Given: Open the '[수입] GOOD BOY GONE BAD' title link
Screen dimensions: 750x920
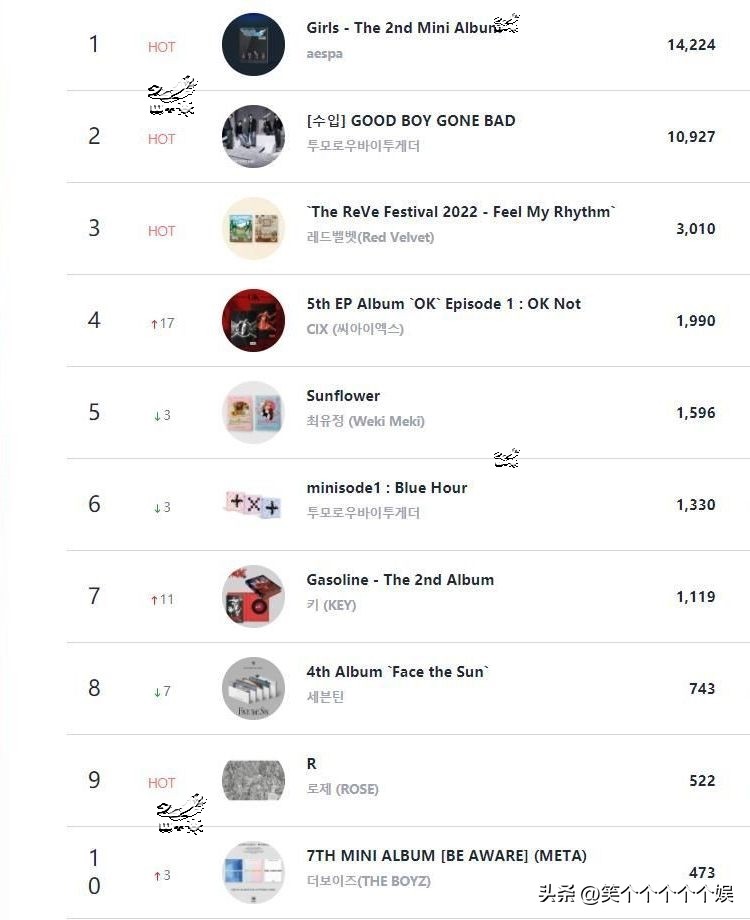Looking at the screenshot, I should click(410, 121).
